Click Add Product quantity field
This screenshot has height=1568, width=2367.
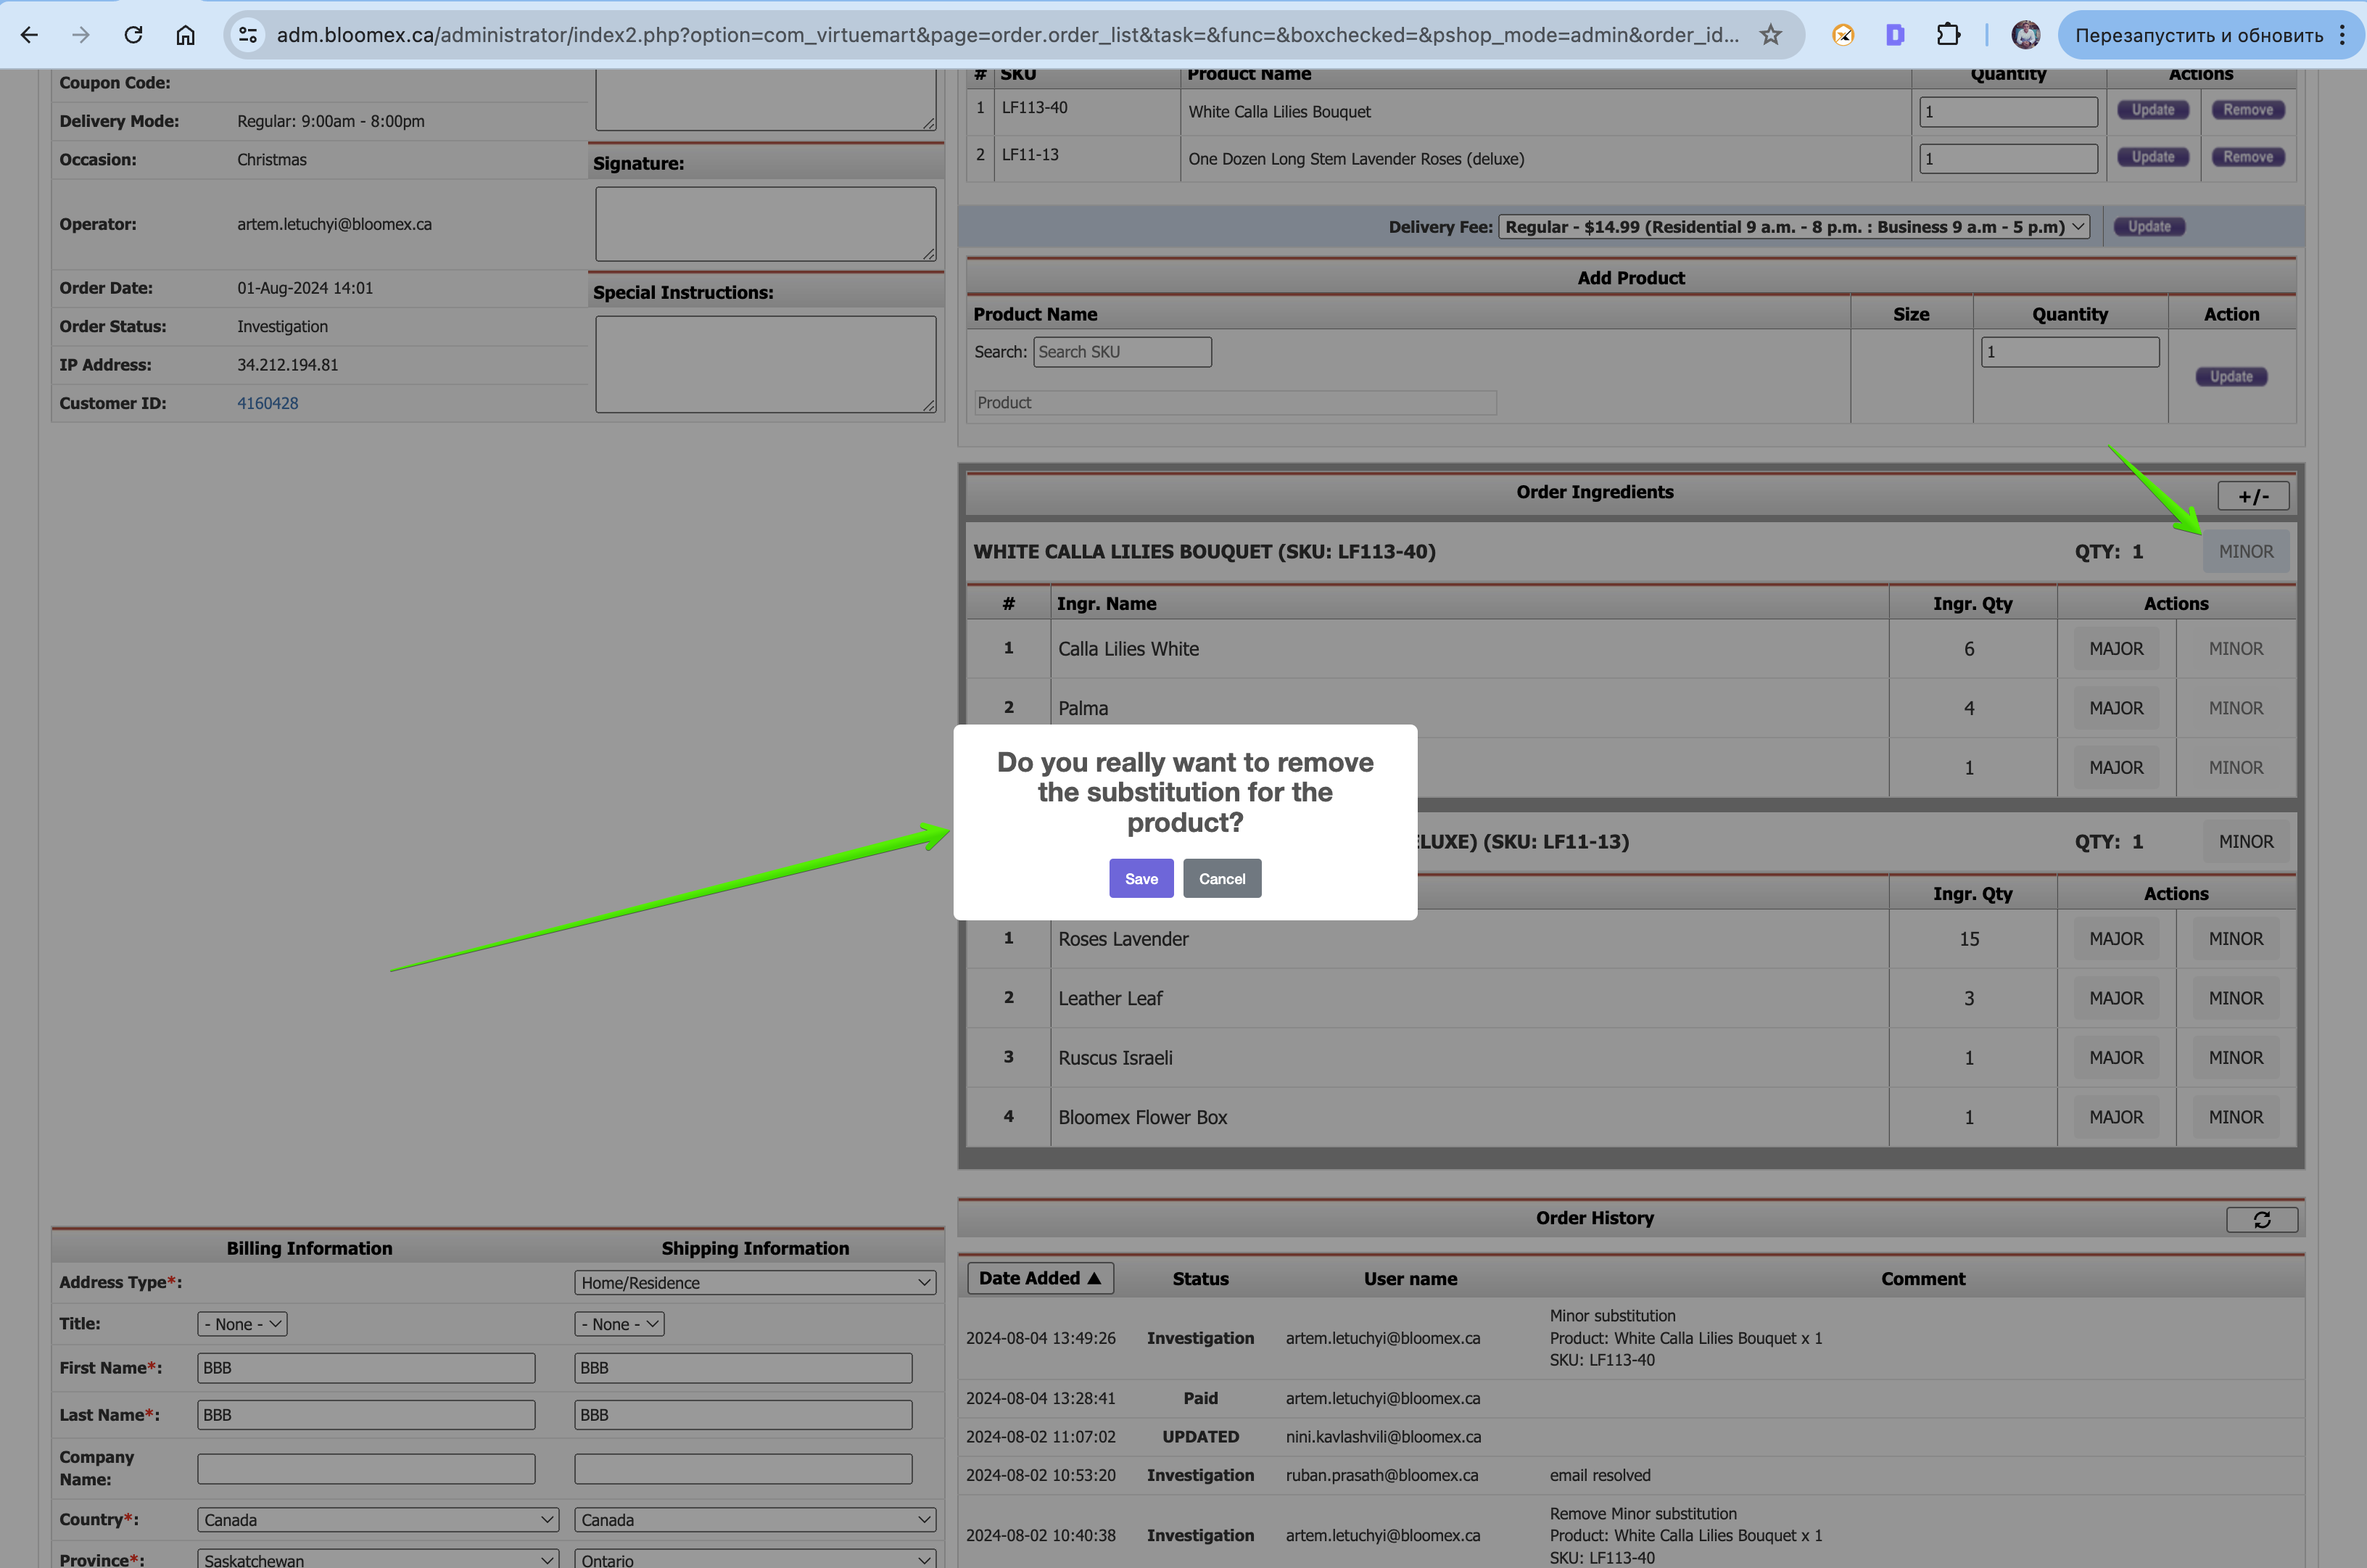2070,352
